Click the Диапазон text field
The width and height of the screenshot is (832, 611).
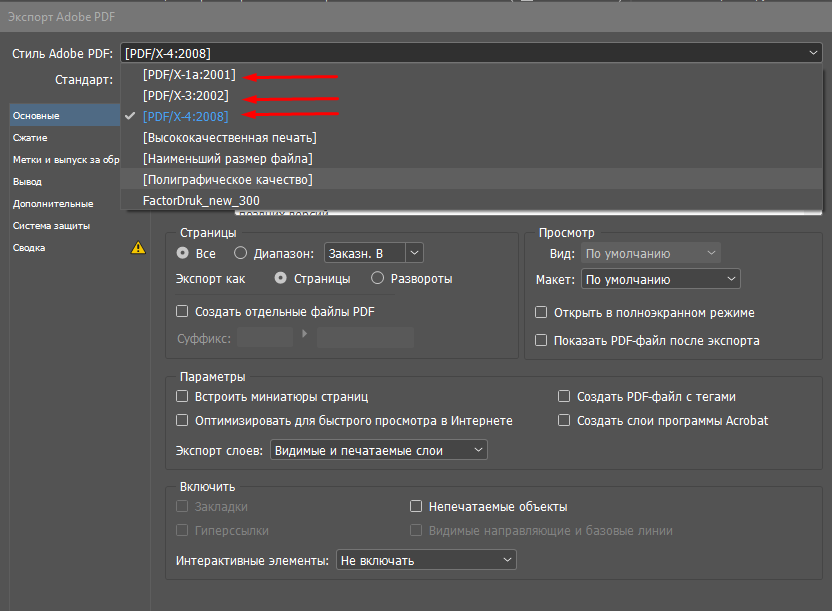(365, 253)
